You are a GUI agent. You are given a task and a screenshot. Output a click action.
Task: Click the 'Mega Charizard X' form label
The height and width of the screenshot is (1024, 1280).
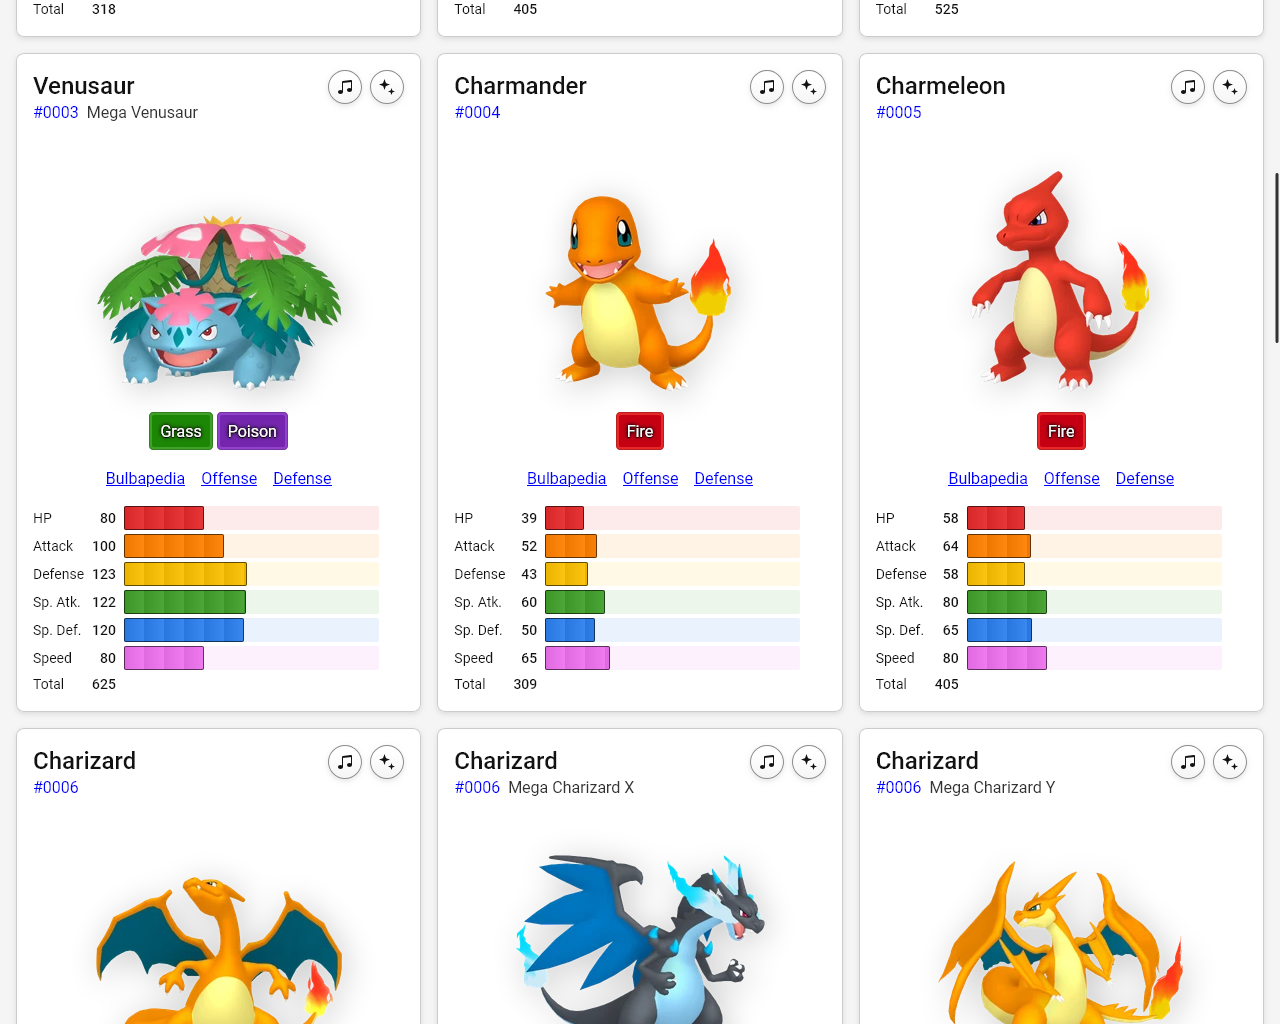coord(571,787)
